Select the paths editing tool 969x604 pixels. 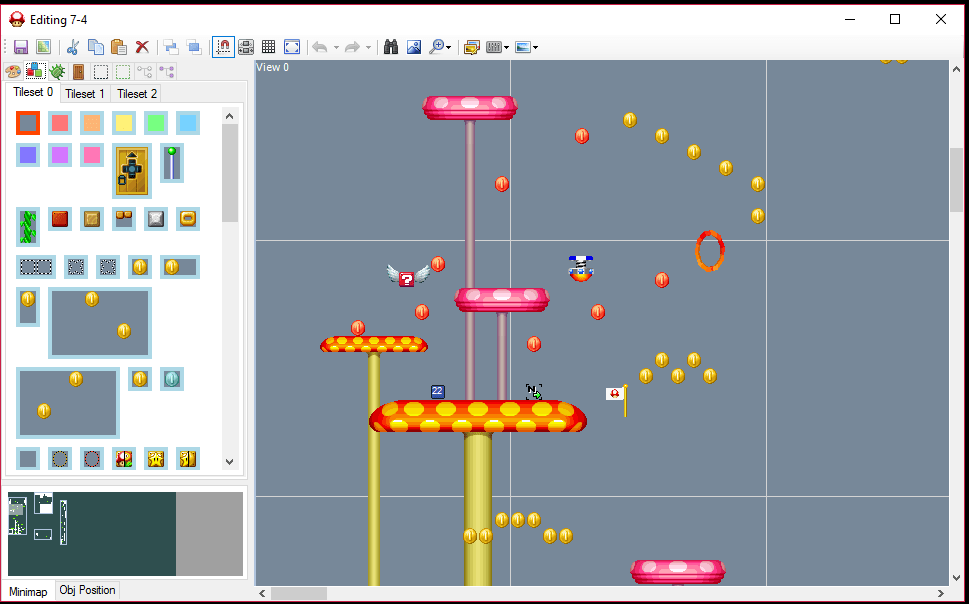[x=146, y=71]
